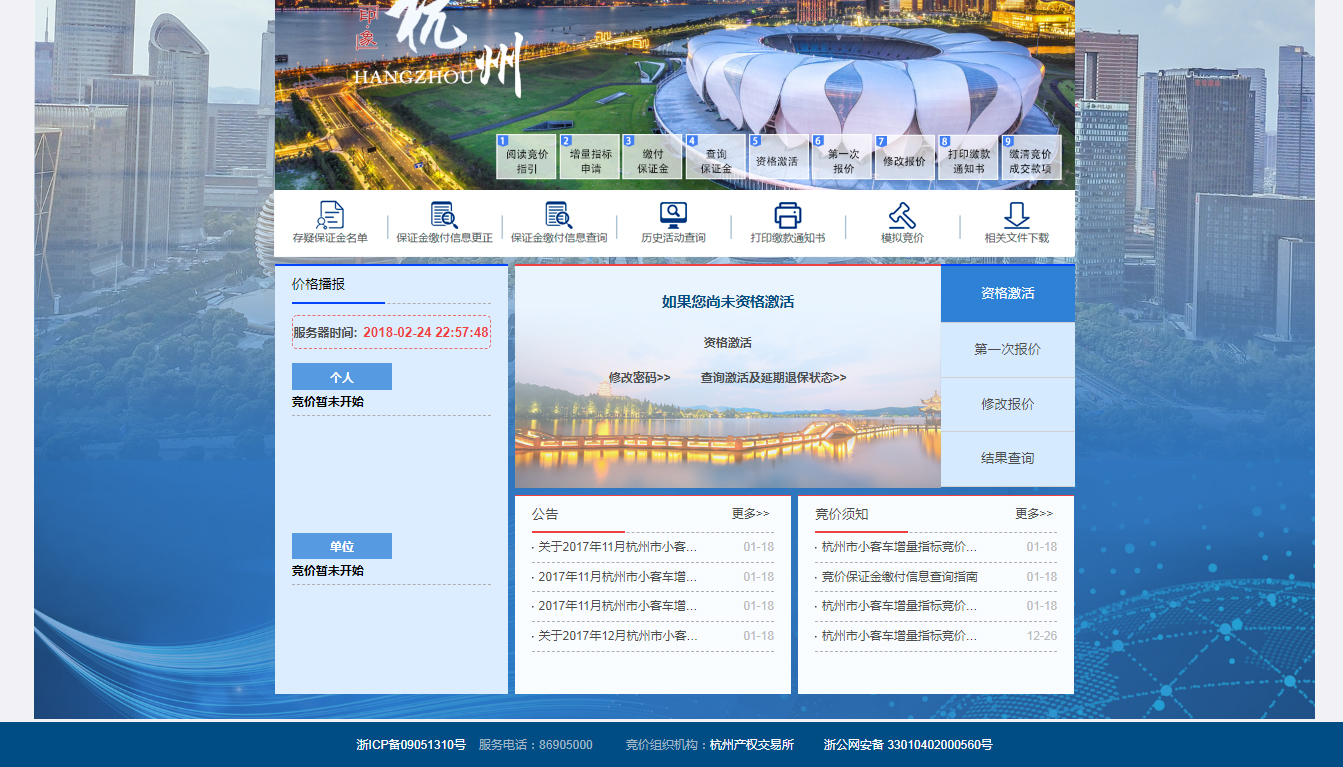Select step 3 缴付保证金
Viewport: 1343px width, 767px height.
[652, 158]
